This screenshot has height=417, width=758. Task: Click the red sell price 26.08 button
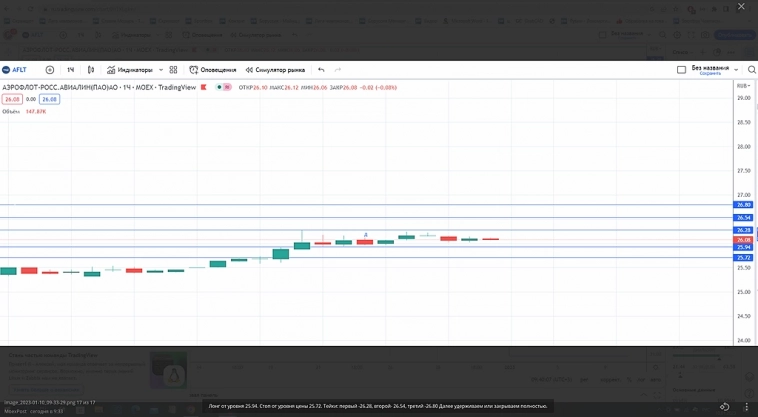12,99
